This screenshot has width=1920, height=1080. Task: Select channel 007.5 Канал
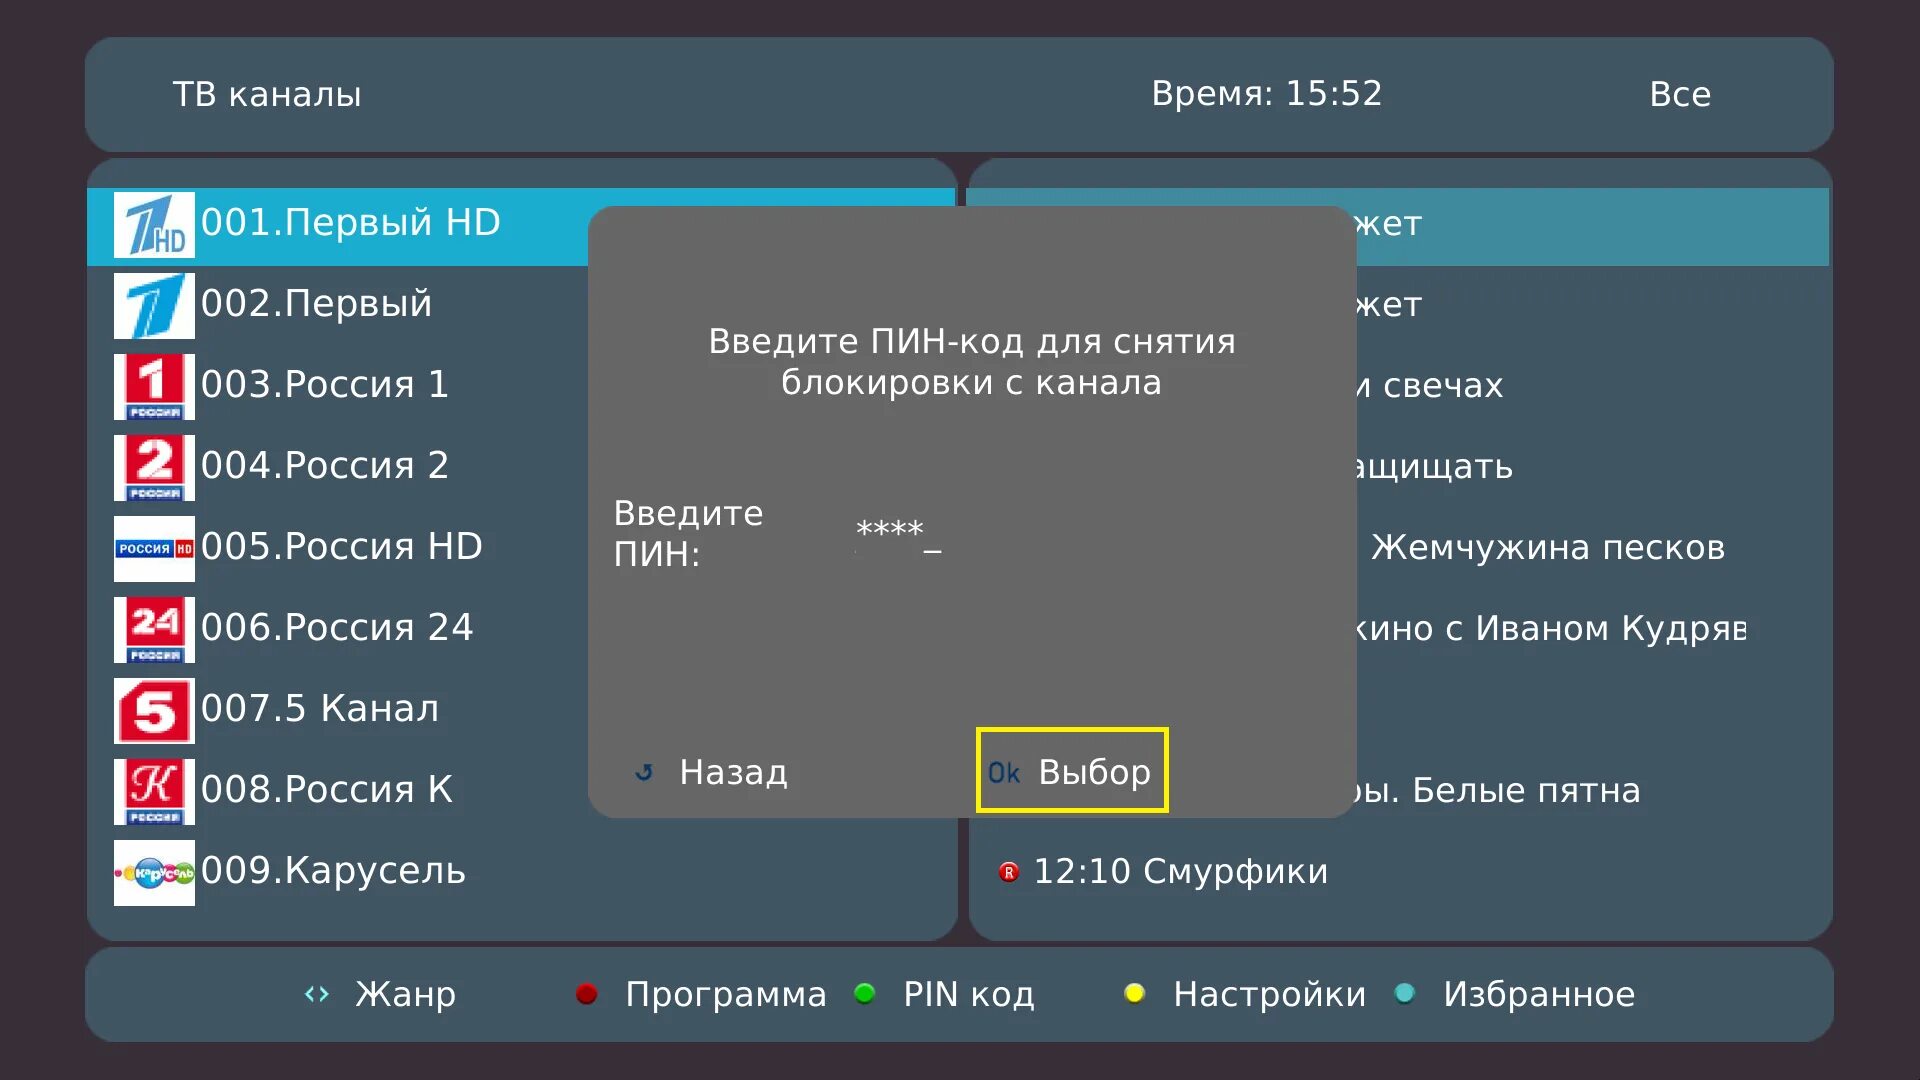click(320, 709)
